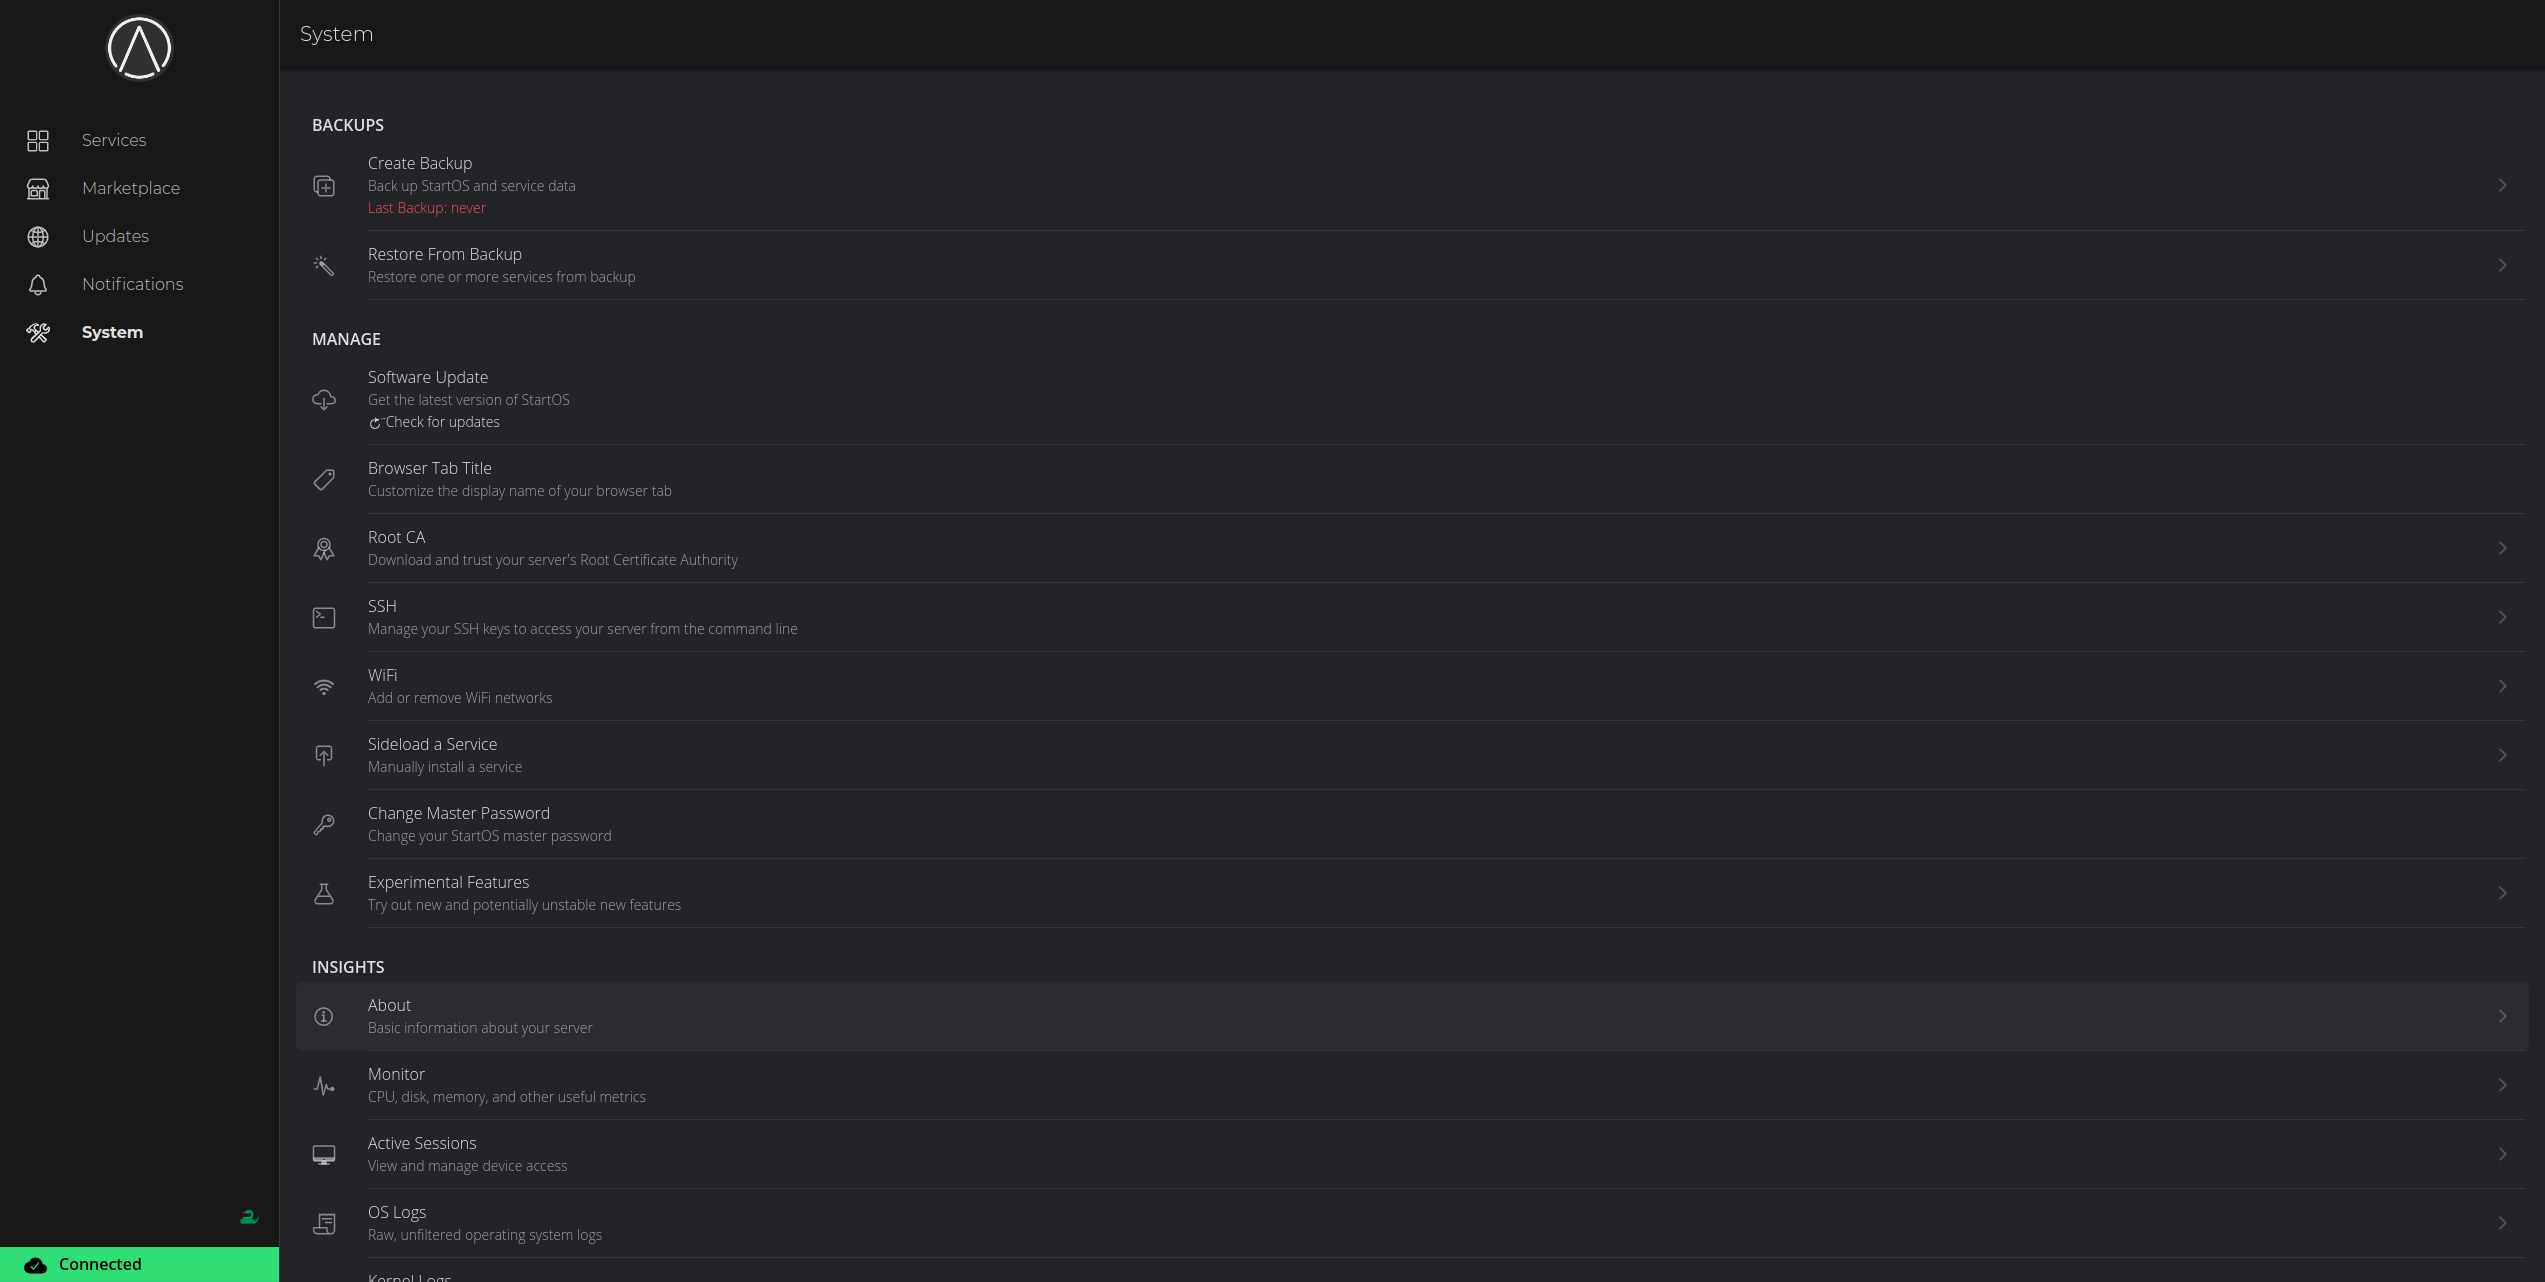Select Updates in the sidebar
The image size is (2545, 1282).
pyautogui.click(x=115, y=236)
